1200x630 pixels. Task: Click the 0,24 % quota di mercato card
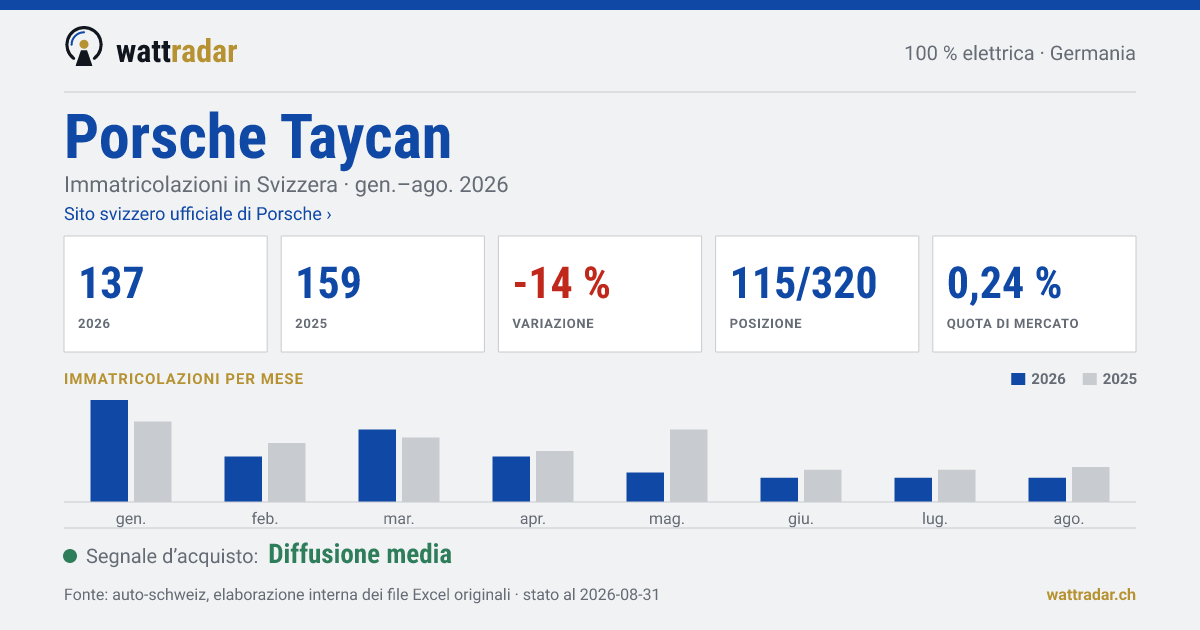(1034, 294)
